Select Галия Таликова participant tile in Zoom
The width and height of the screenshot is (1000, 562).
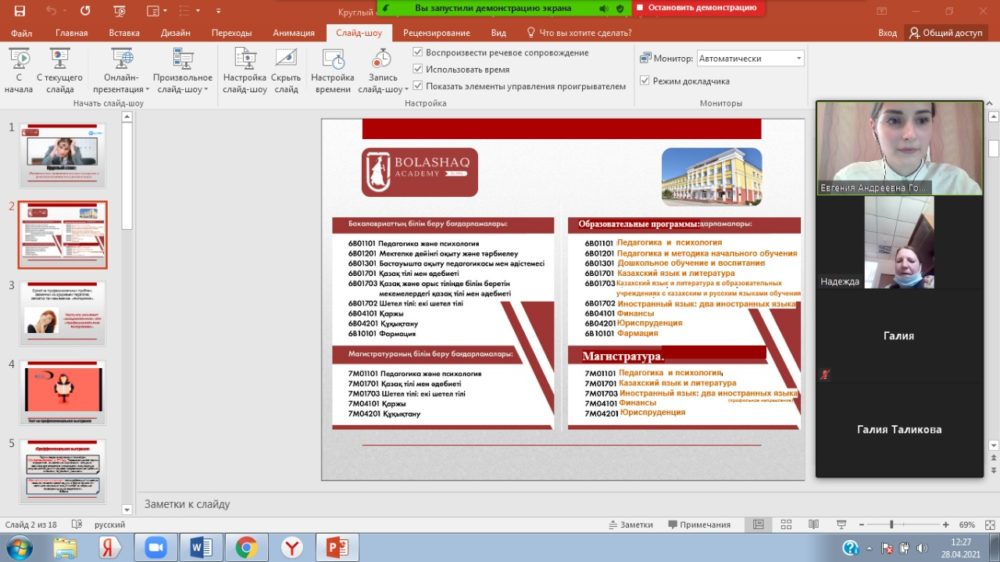899,429
